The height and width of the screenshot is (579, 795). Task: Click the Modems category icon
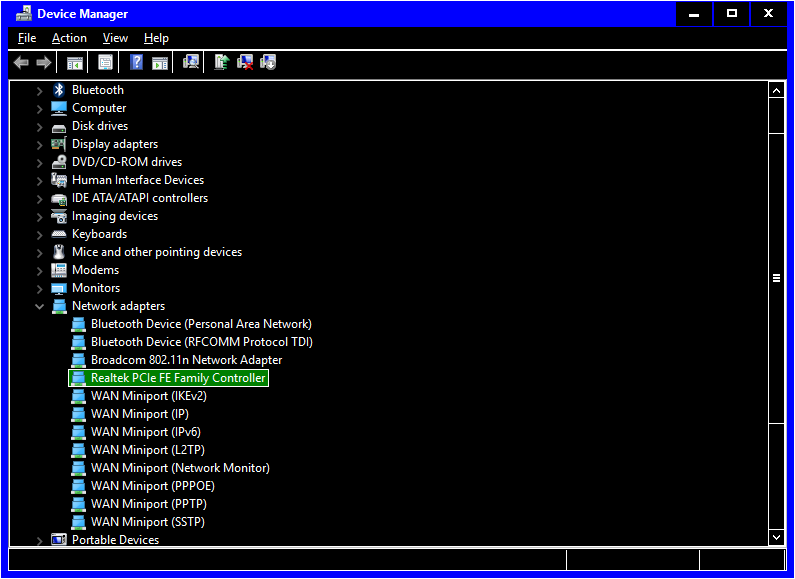pyautogui.click(x=59, y=270)
